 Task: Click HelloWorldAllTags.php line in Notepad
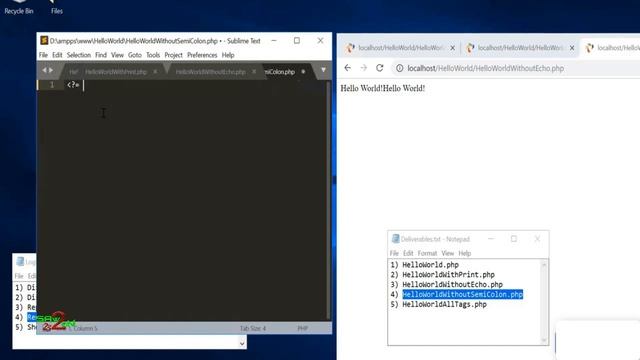[438, 304]
